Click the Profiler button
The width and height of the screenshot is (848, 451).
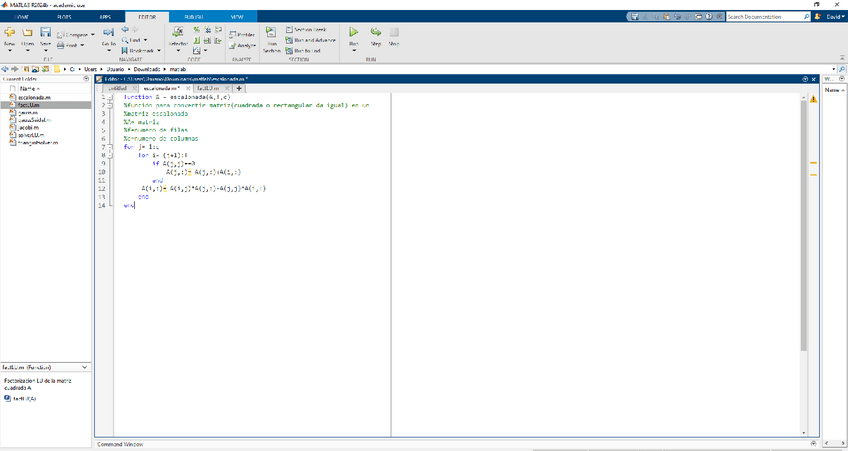(x=241, y=34)
